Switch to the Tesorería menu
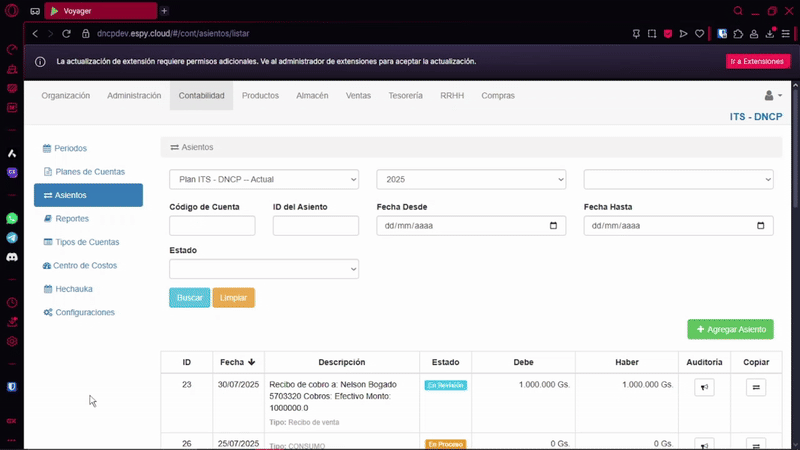The width and height of the screenshot is (800, 450). click(405, 96)
